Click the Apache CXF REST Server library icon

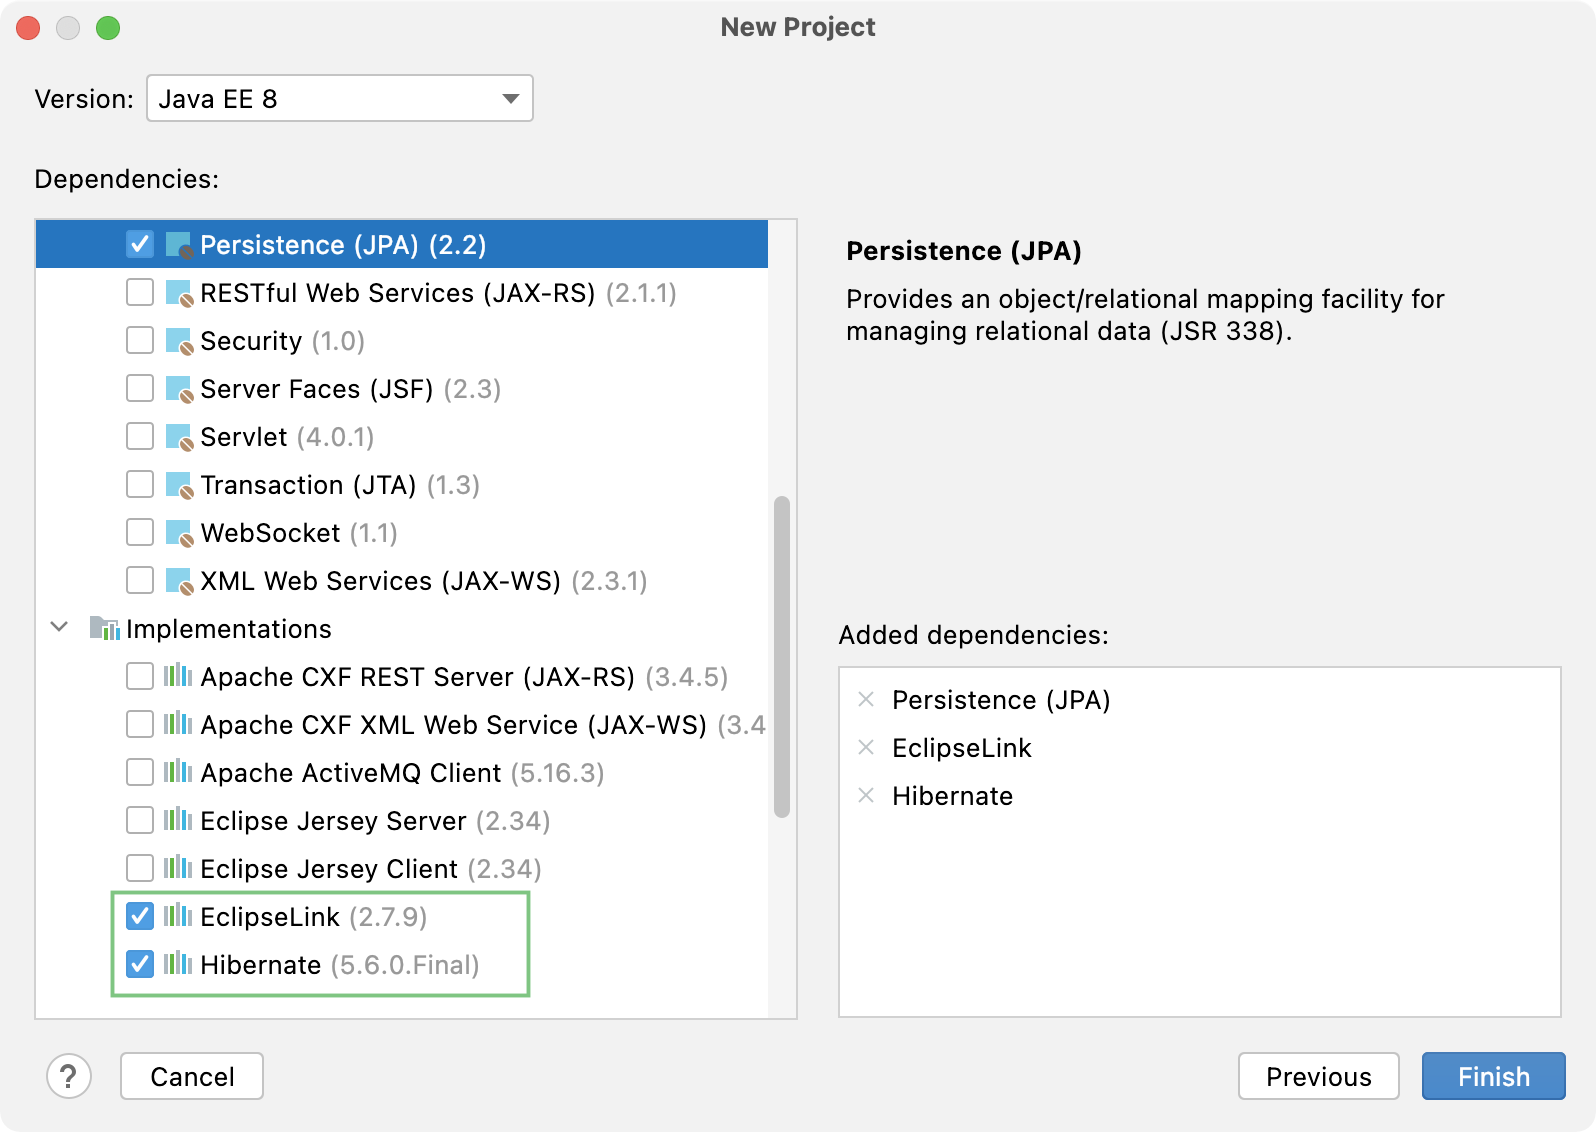pyautogui.click(x=178, y=676)
